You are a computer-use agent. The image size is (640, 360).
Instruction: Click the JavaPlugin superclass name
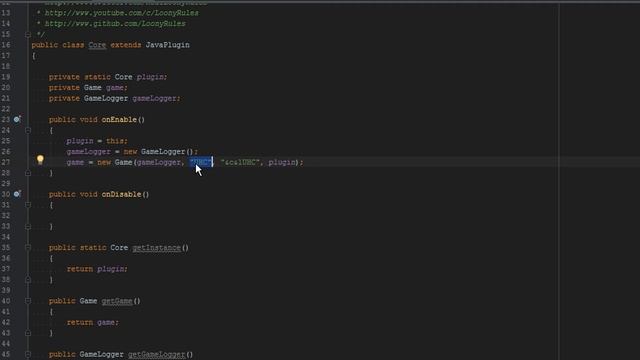point(167,45)
